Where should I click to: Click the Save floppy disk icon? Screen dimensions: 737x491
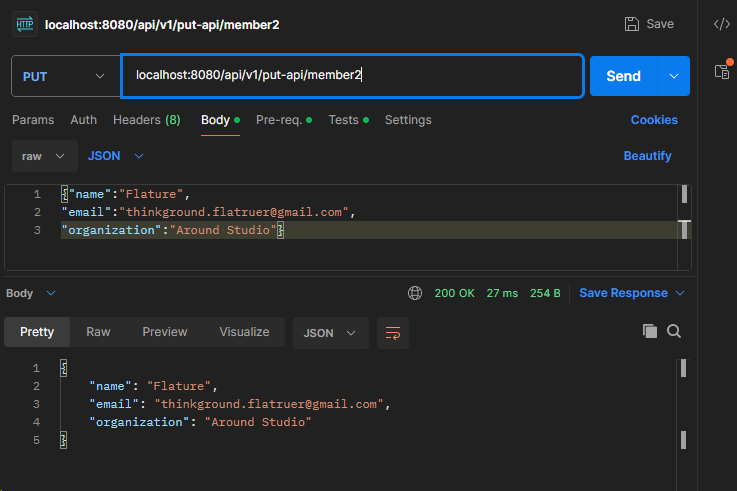click(631, 24)
